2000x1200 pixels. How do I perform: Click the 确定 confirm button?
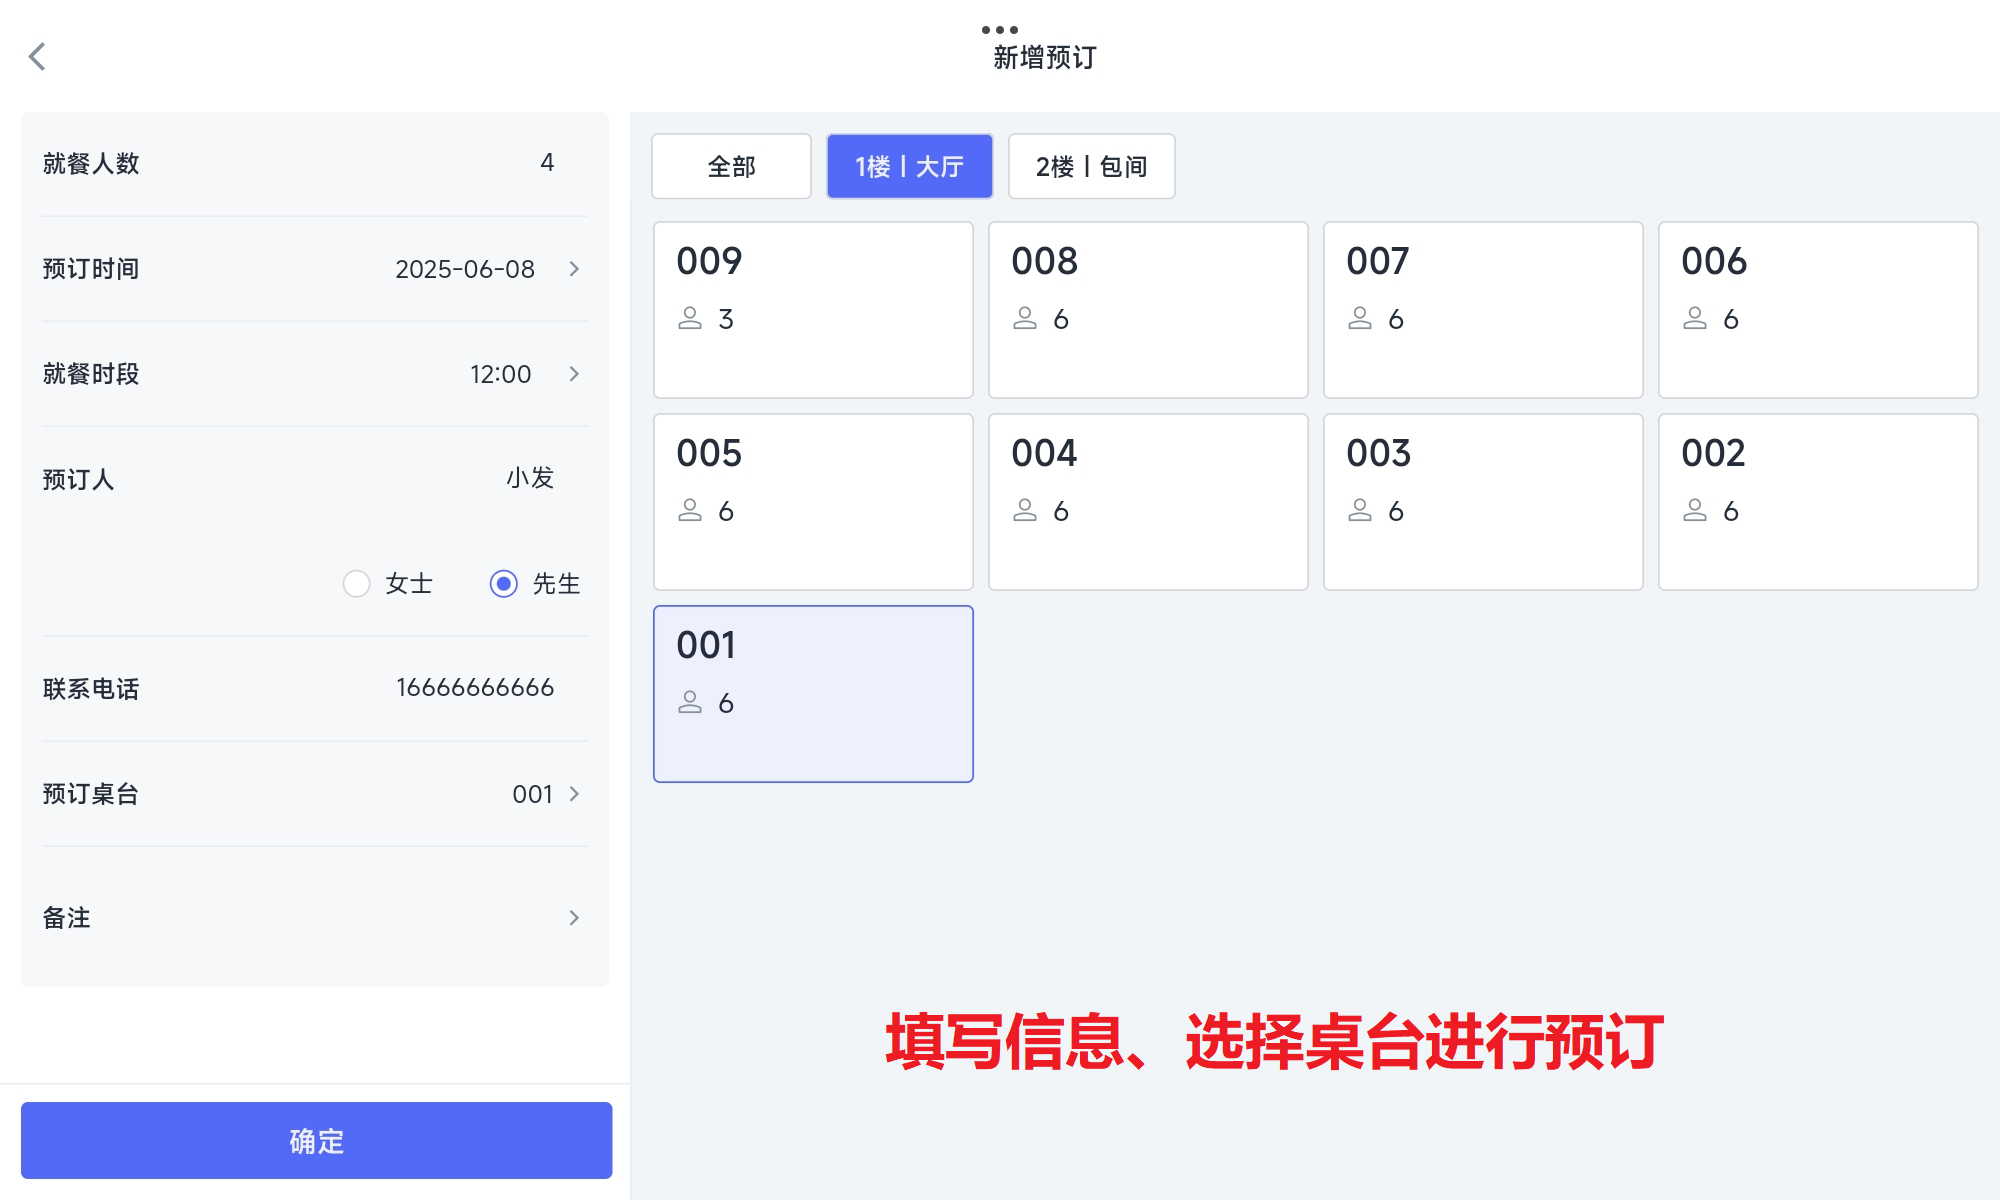pos(316,1140)
